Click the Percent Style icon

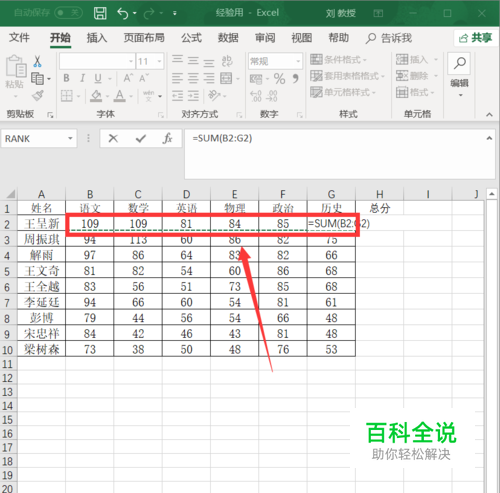coord(279,79)
